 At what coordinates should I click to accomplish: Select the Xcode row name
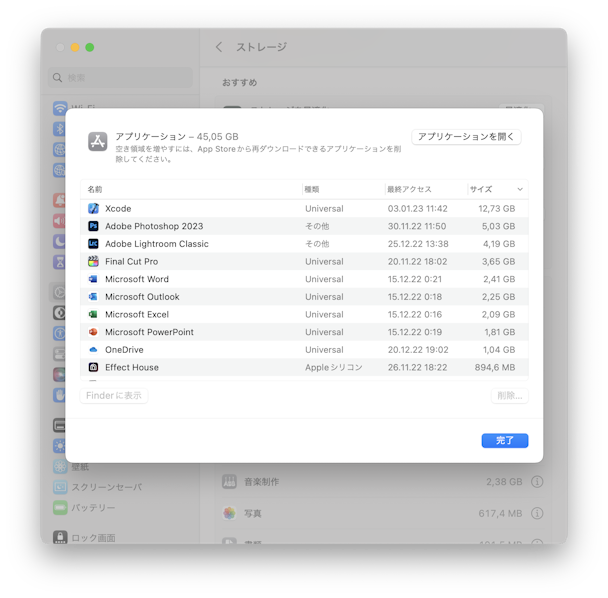(x=118, y=209)
